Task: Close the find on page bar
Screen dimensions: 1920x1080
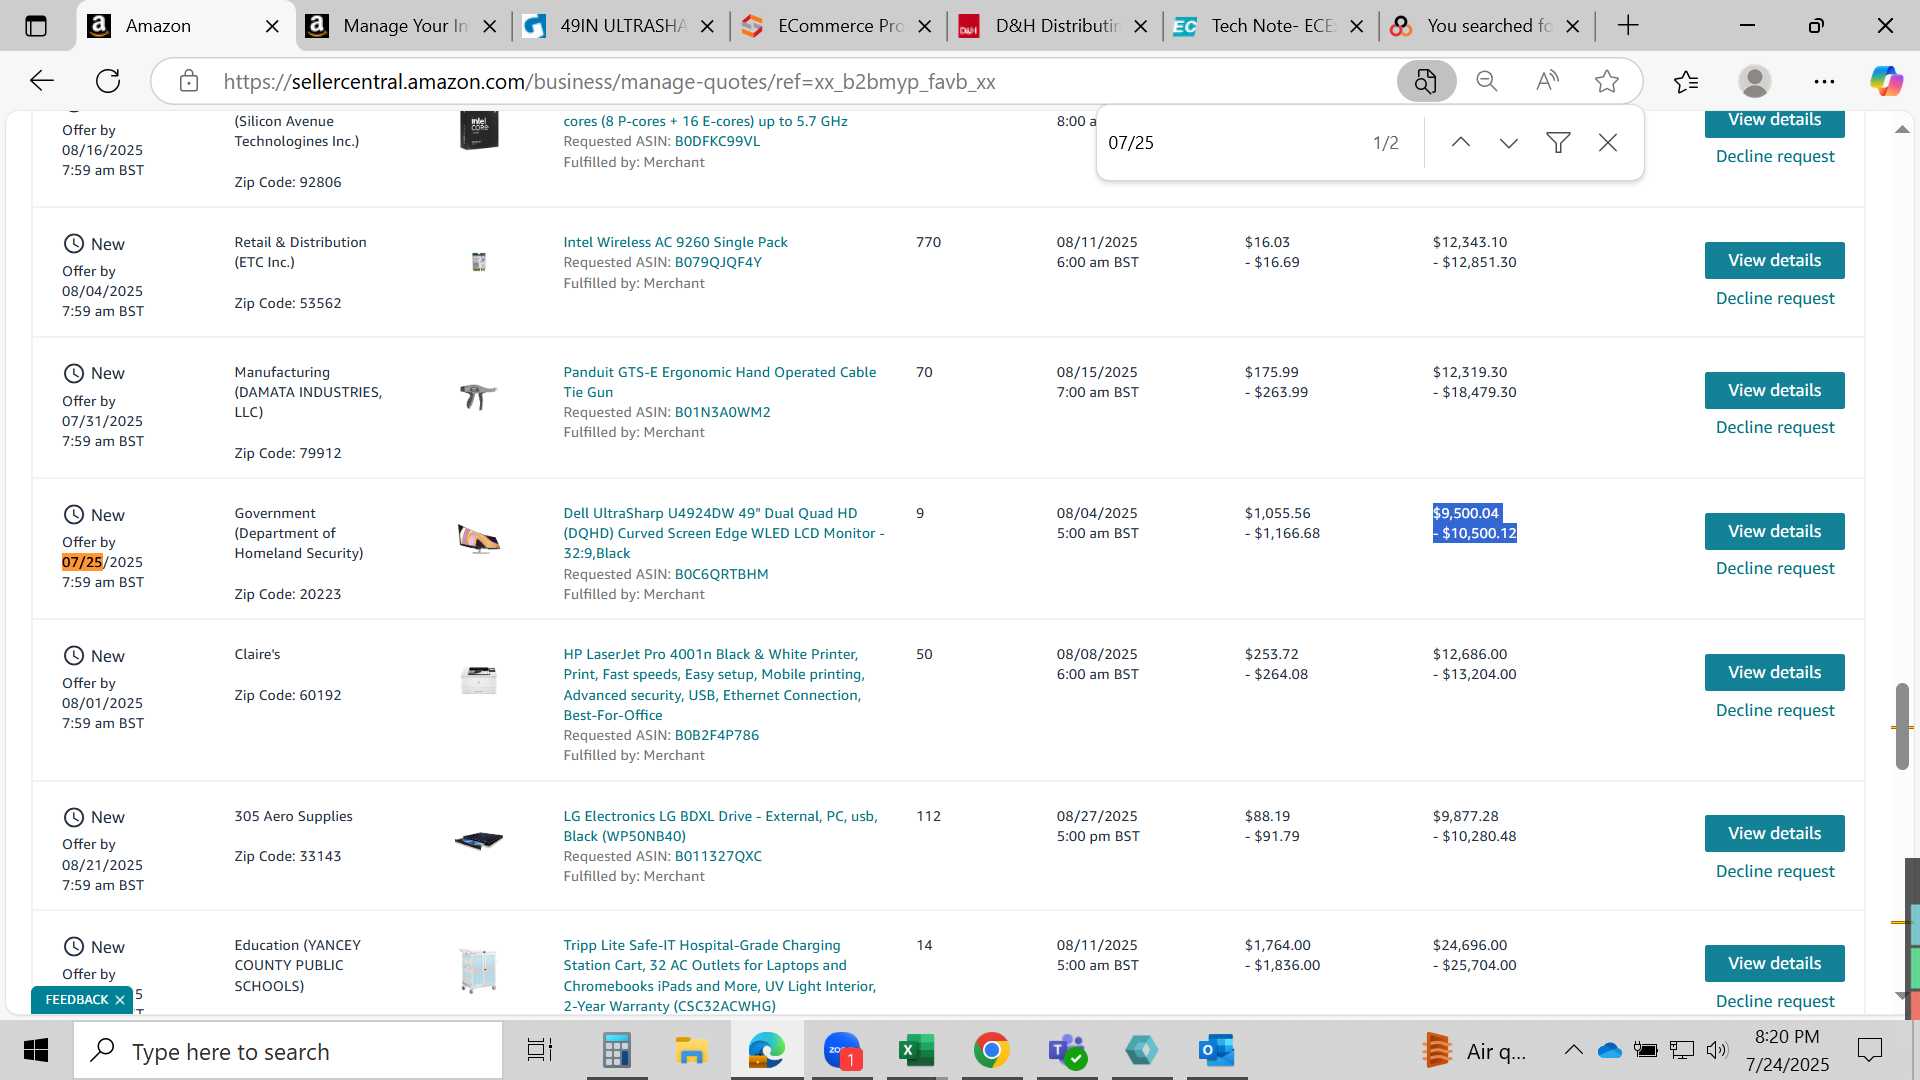Action: (x=1608, y=143)
